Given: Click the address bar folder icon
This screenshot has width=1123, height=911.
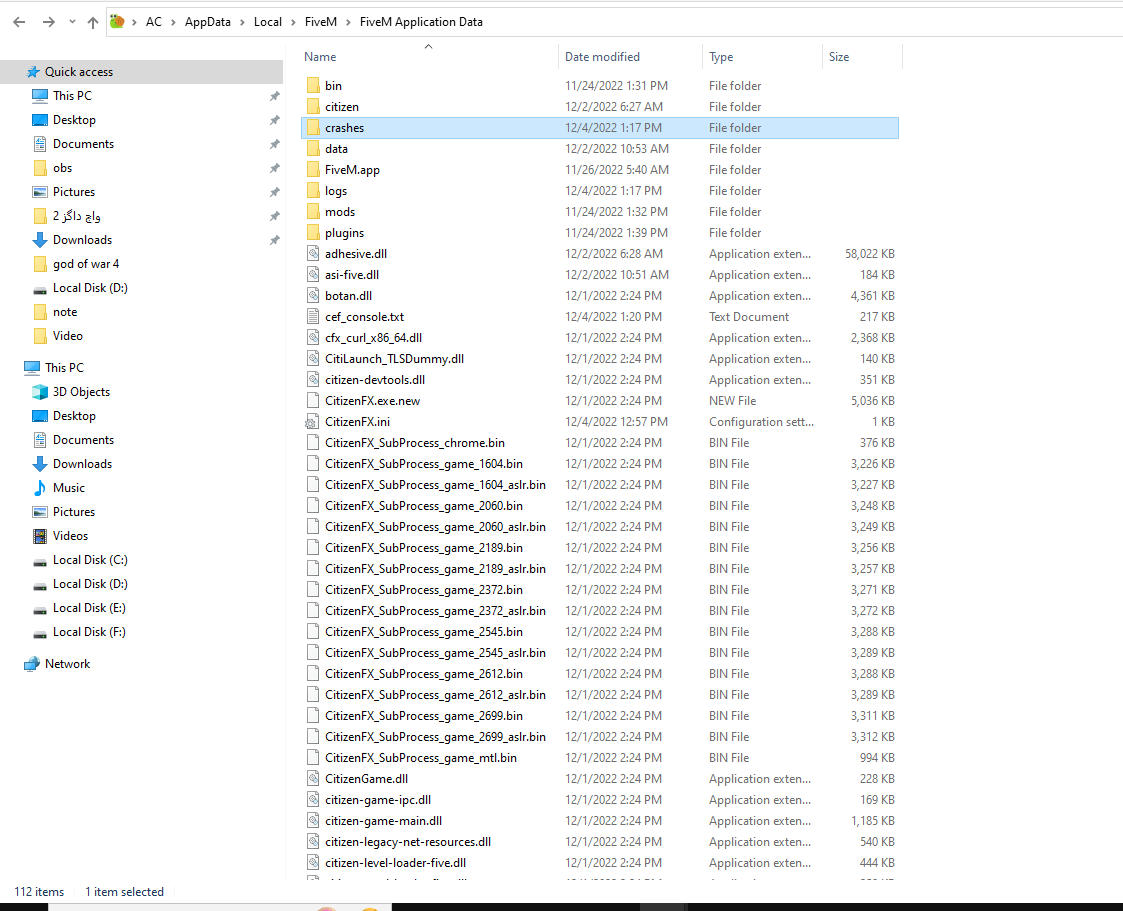Looking at the screenshot, I should click(117, 21).
